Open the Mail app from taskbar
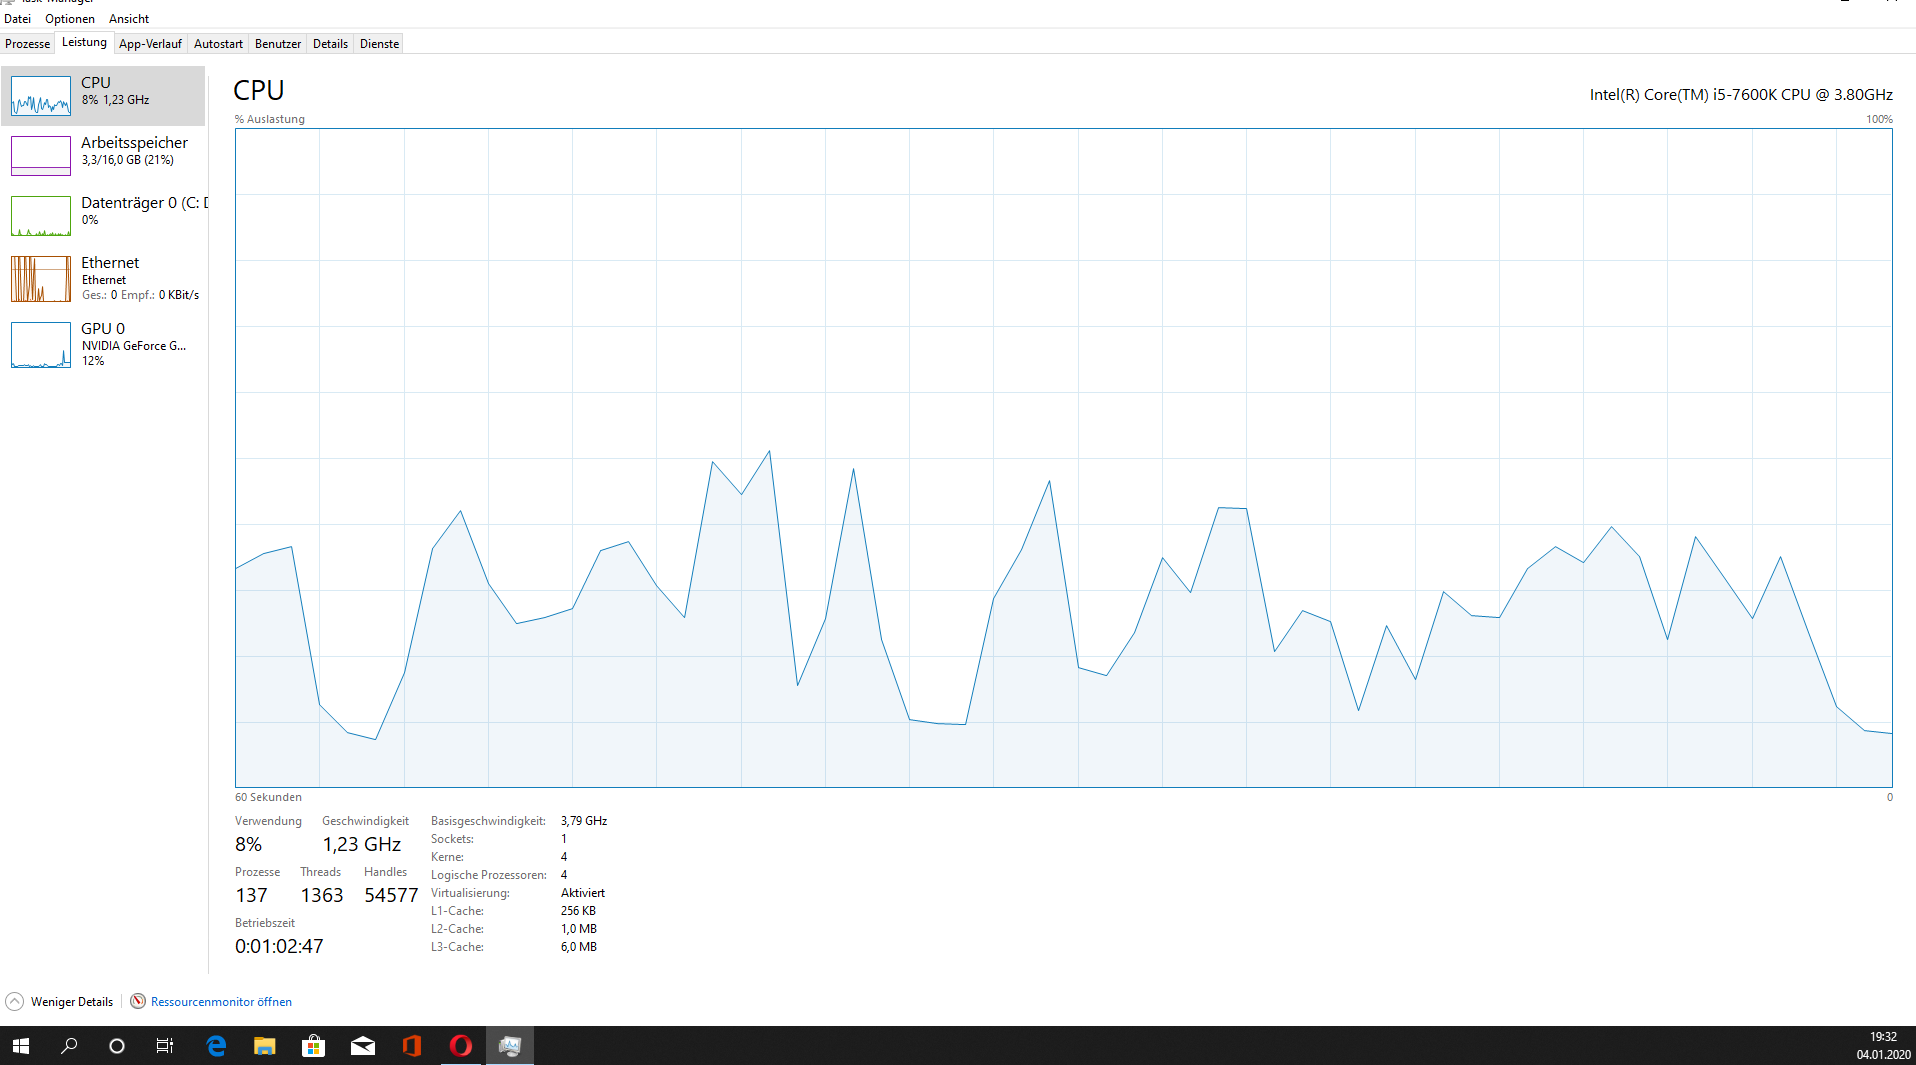The height and width of the screenshot is (1065, 1916). [363, 1046]
